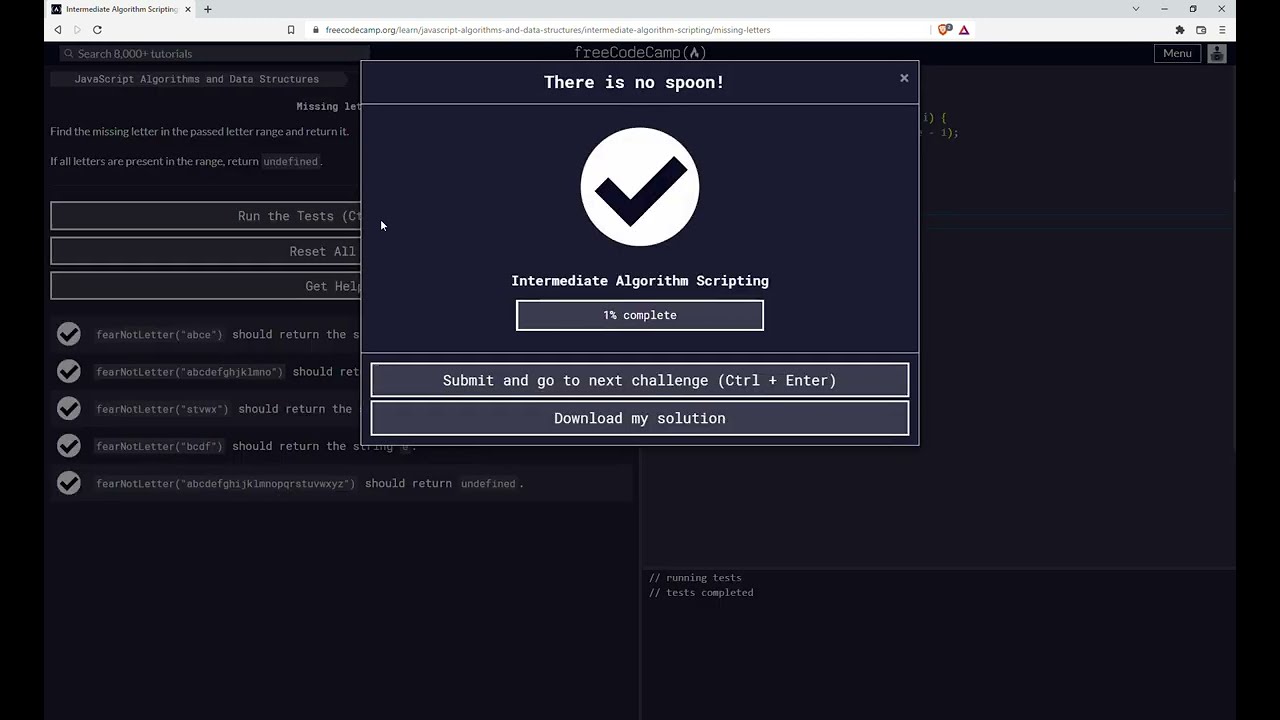Go back in browser history

[x=58, y=30]
